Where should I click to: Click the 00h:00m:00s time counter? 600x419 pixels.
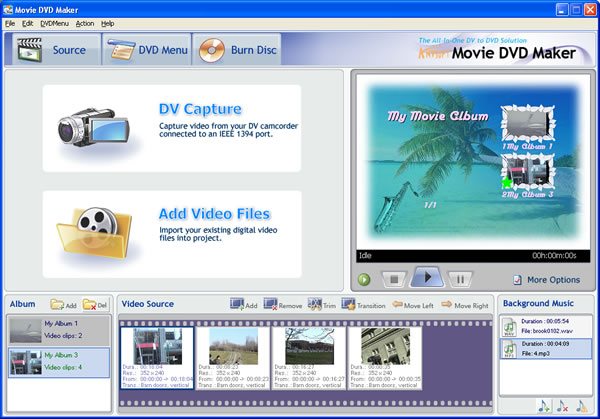[x=554, y=255]
